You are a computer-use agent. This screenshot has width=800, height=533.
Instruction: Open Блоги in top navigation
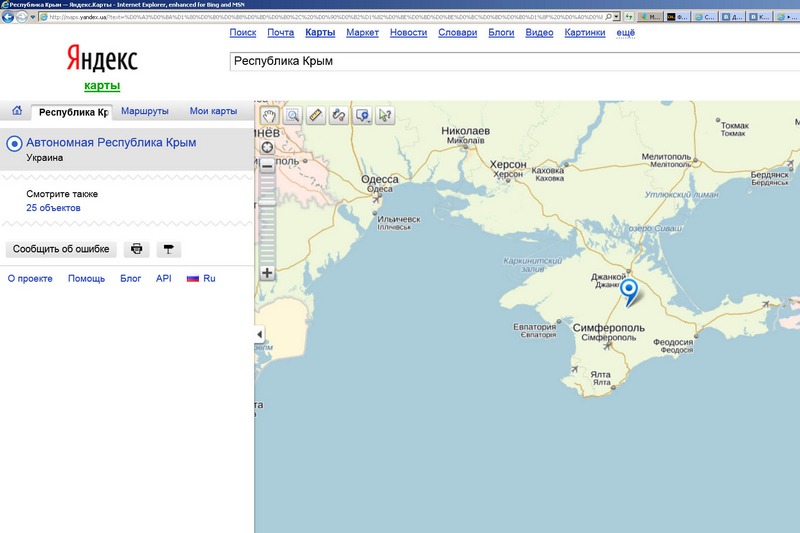pos(501,33)
